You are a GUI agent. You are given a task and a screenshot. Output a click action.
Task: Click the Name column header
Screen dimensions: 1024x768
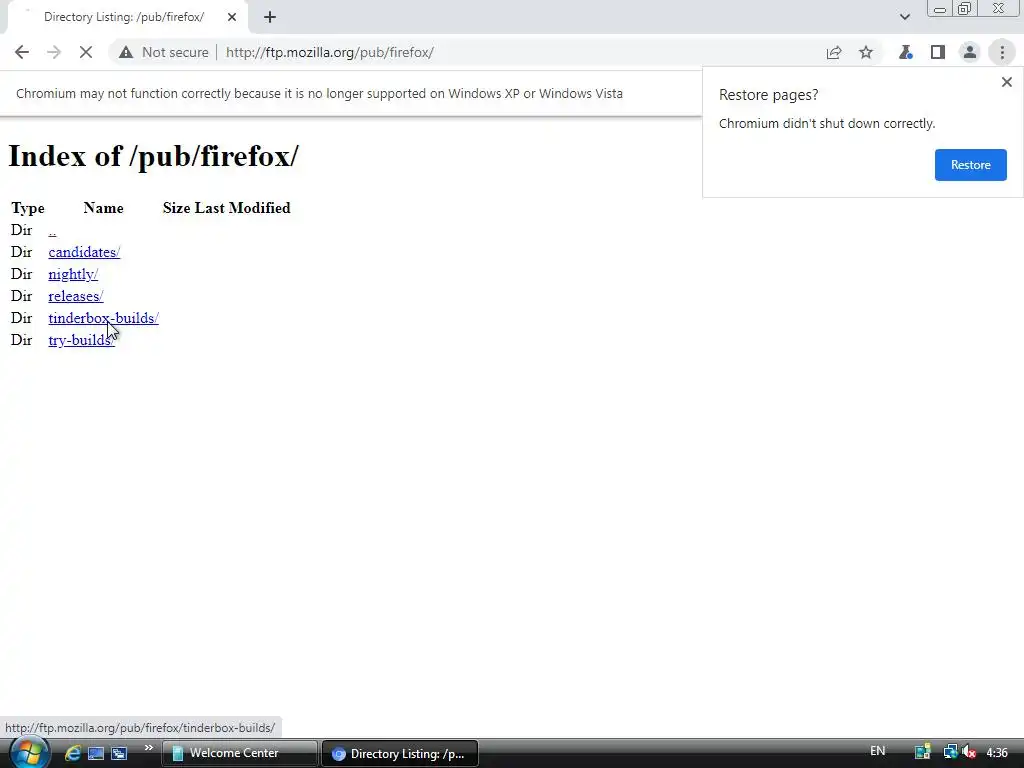coord(103,208)
